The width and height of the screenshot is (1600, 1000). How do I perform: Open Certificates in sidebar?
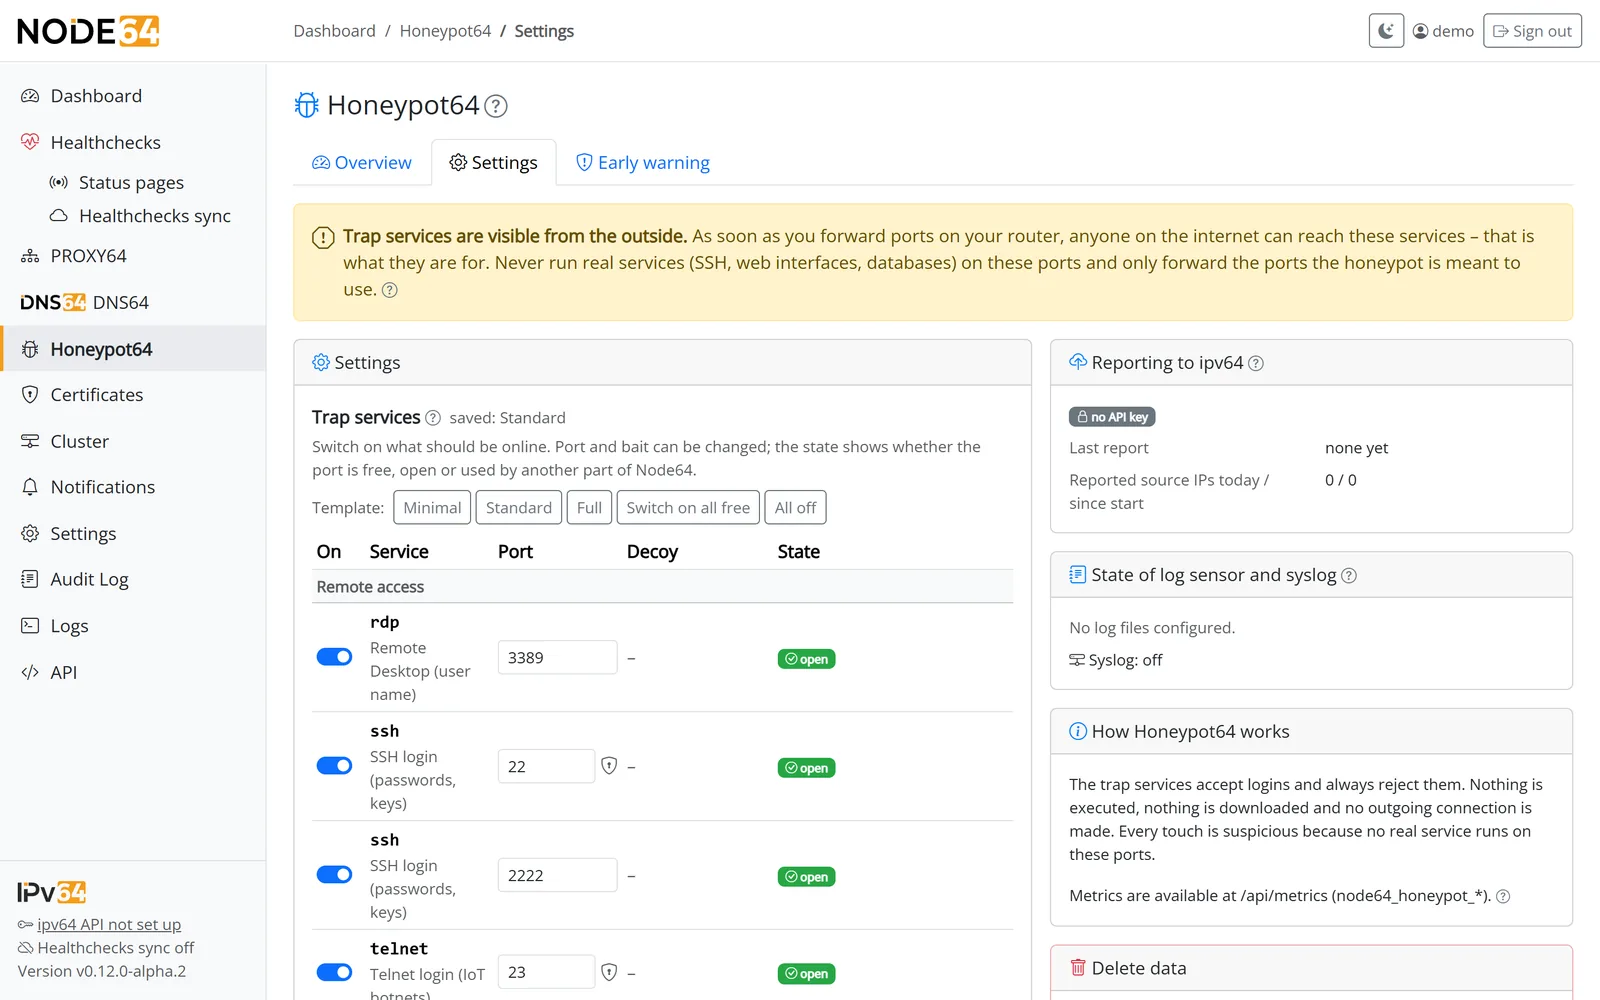pos(133,395)
